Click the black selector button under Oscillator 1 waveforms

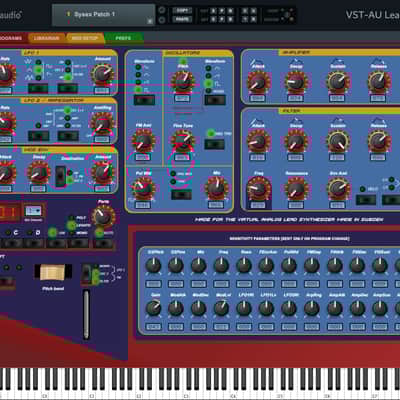coord(144,100)
